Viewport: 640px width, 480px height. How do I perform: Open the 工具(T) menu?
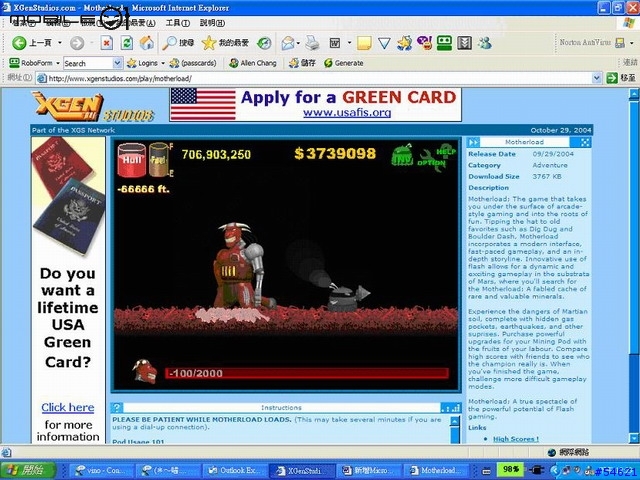tap(178, 23)
